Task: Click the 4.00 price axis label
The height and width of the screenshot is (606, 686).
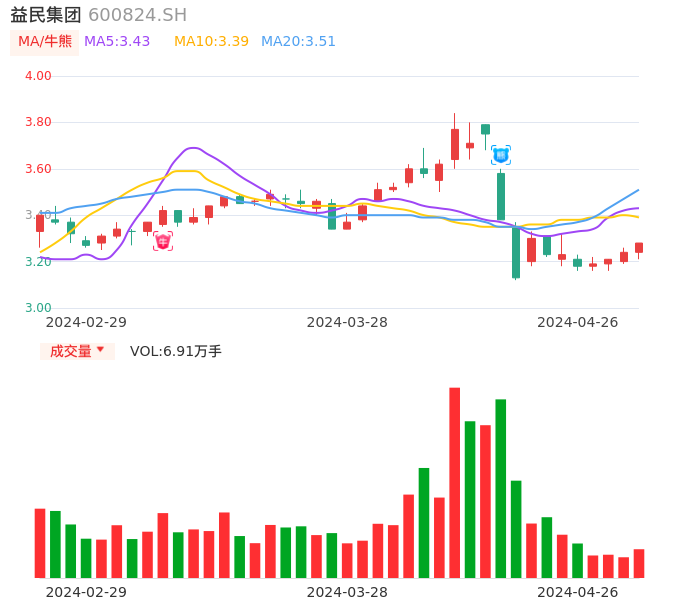Action: point(38,76)
